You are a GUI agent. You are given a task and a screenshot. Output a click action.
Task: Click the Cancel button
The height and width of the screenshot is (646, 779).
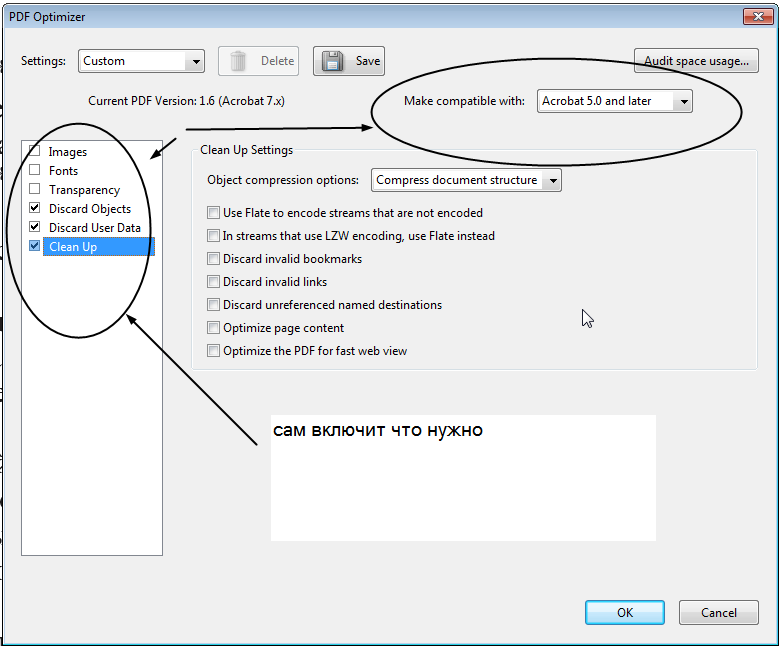pos(718,612)
